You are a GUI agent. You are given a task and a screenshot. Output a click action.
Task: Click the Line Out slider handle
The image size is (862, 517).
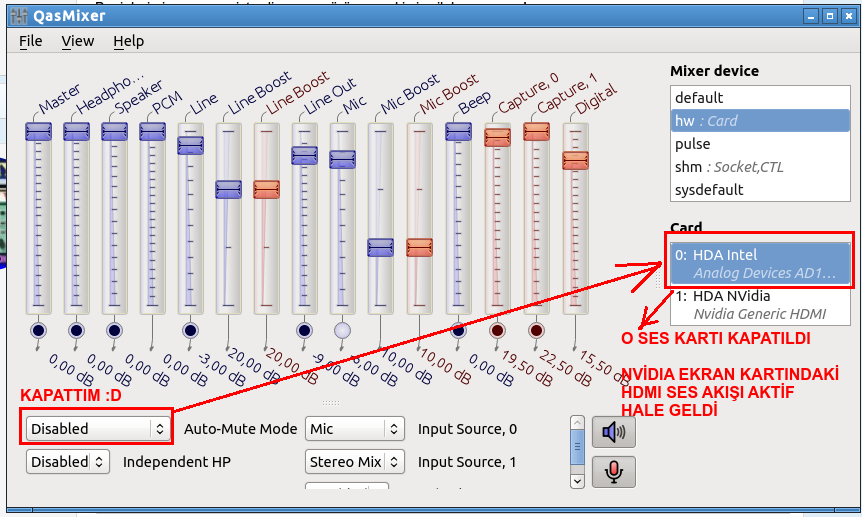[x=304, y=155]
